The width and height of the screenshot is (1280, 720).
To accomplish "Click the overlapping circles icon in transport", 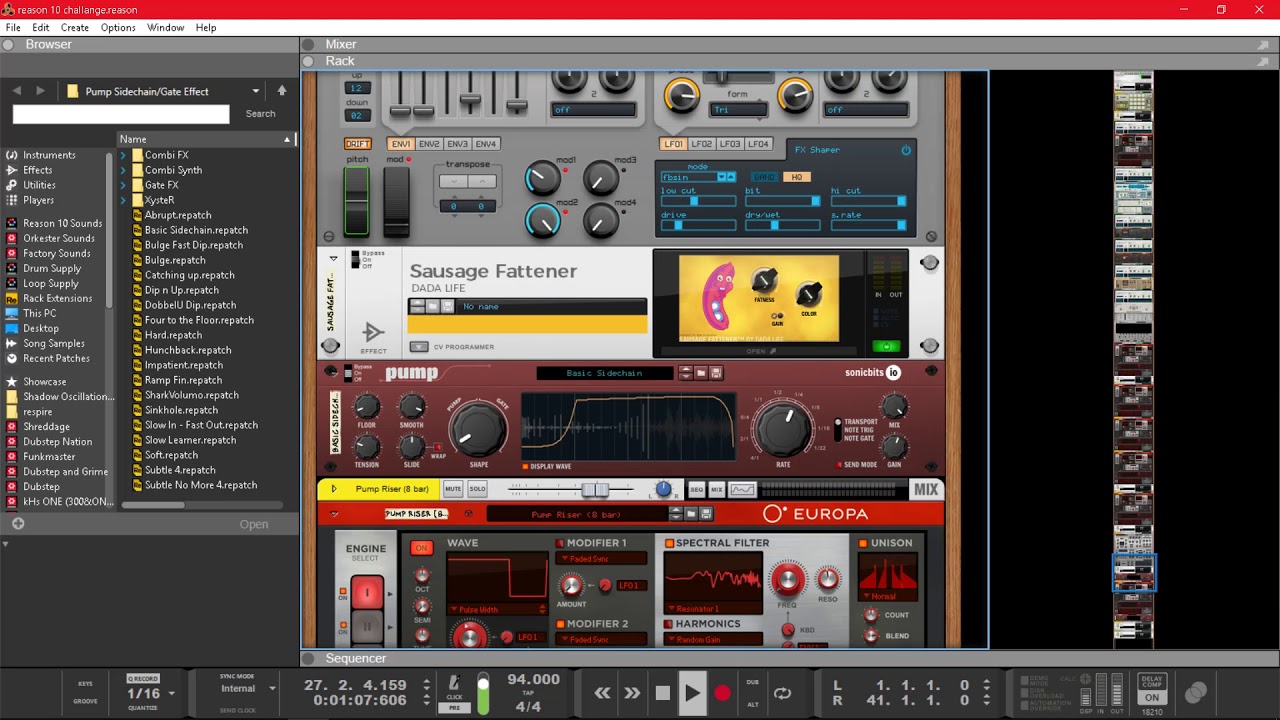I will coord(1195,692).
